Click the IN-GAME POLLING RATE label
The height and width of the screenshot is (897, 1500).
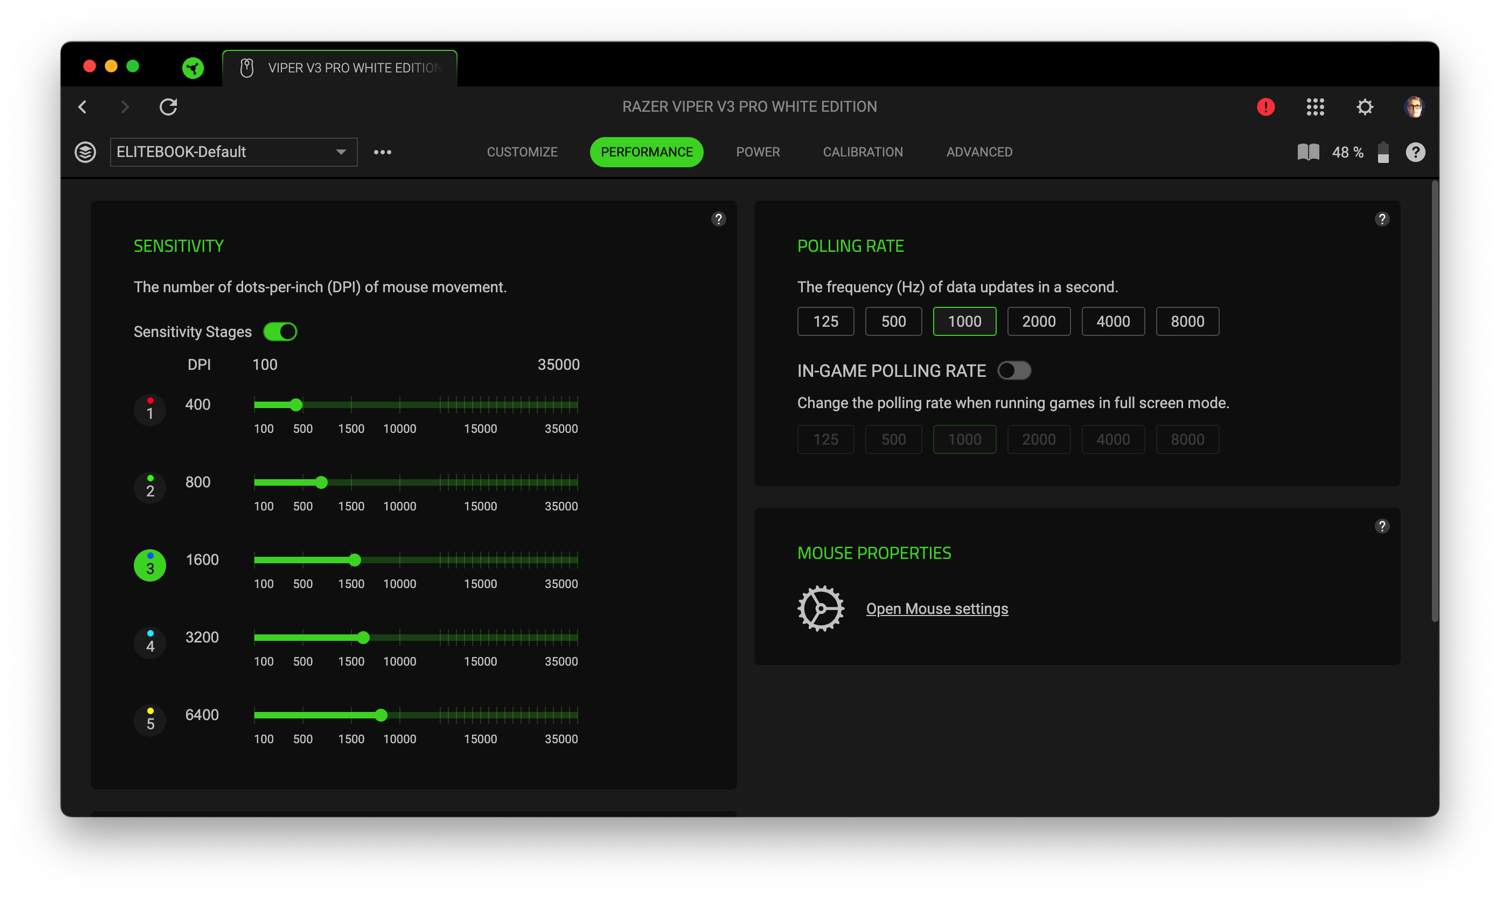point(892,371)
